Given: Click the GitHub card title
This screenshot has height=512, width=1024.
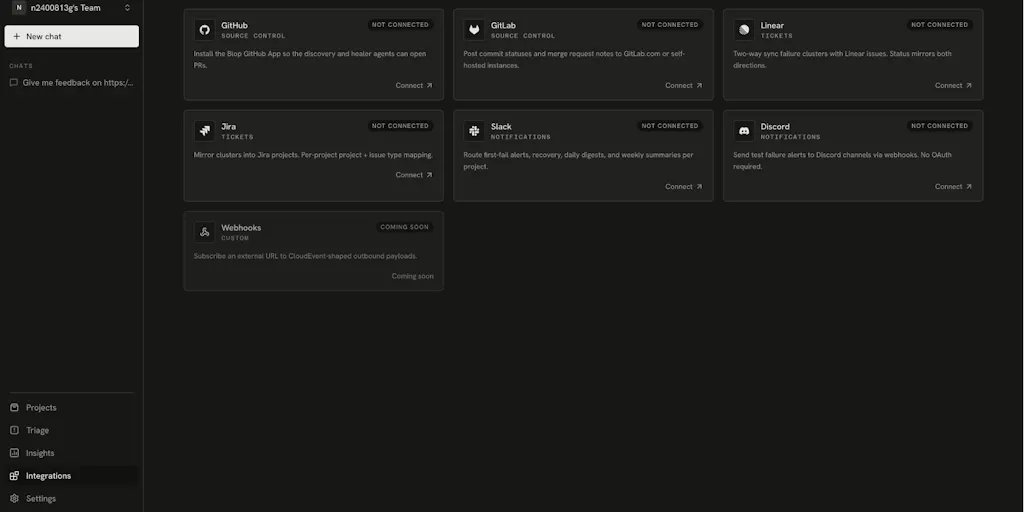Looking at the screenshot, I should pos(234,25).
